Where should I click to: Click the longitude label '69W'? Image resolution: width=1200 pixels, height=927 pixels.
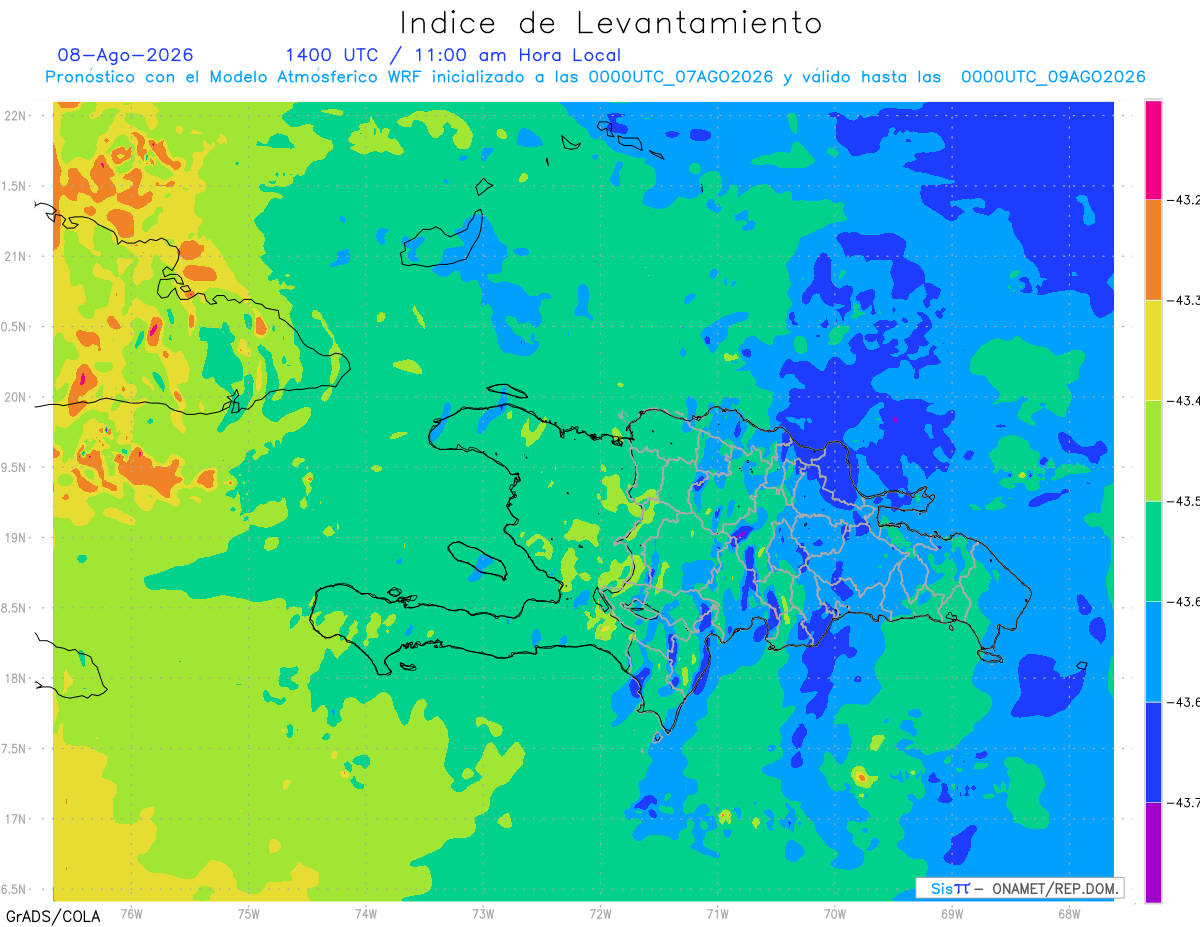951,914
